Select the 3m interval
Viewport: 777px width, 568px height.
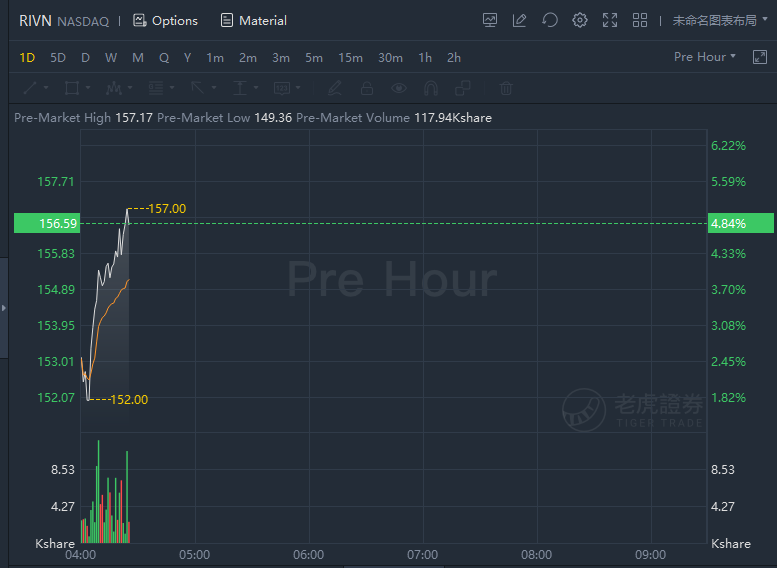click(x=281, y=58)
